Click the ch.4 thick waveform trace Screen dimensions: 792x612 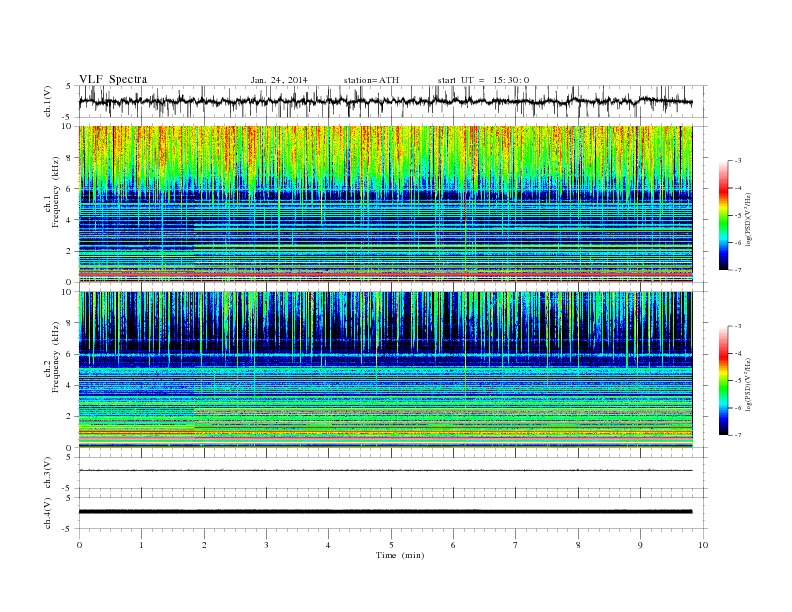coord(385,512)
